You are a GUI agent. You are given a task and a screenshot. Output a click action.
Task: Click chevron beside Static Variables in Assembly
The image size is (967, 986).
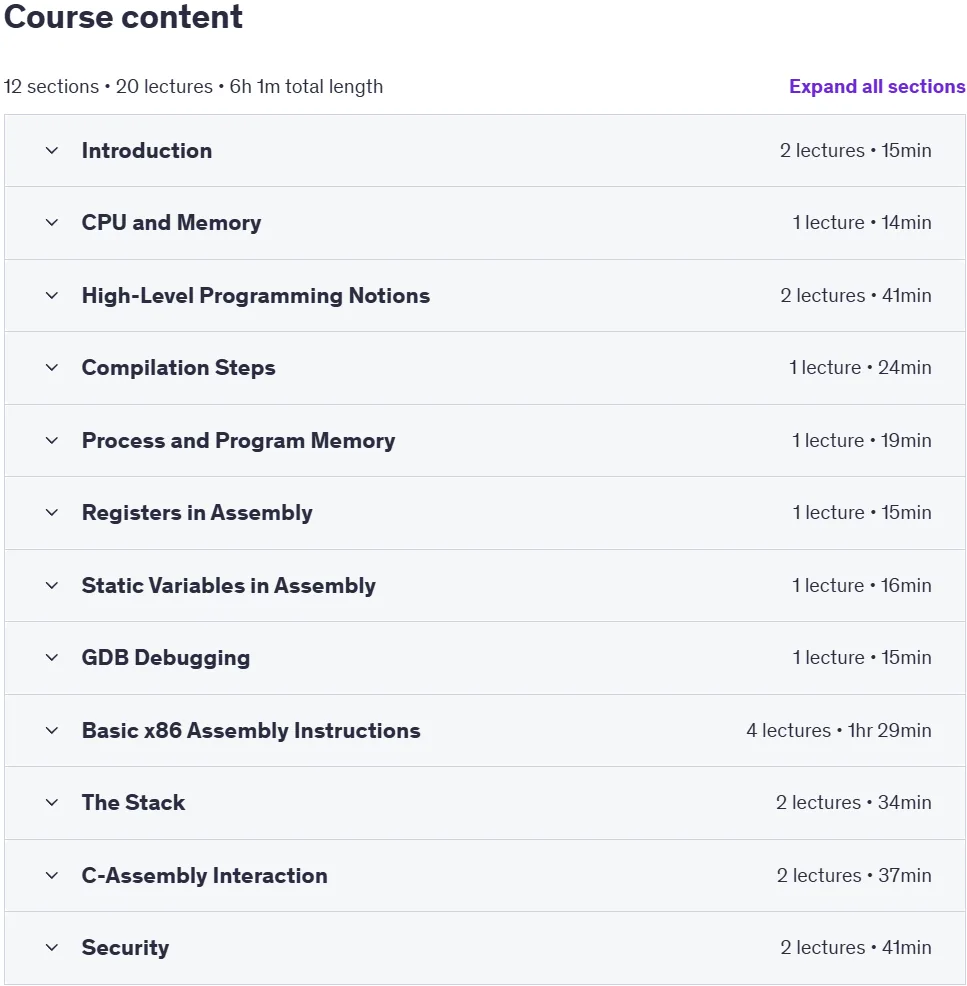[52, 586]
